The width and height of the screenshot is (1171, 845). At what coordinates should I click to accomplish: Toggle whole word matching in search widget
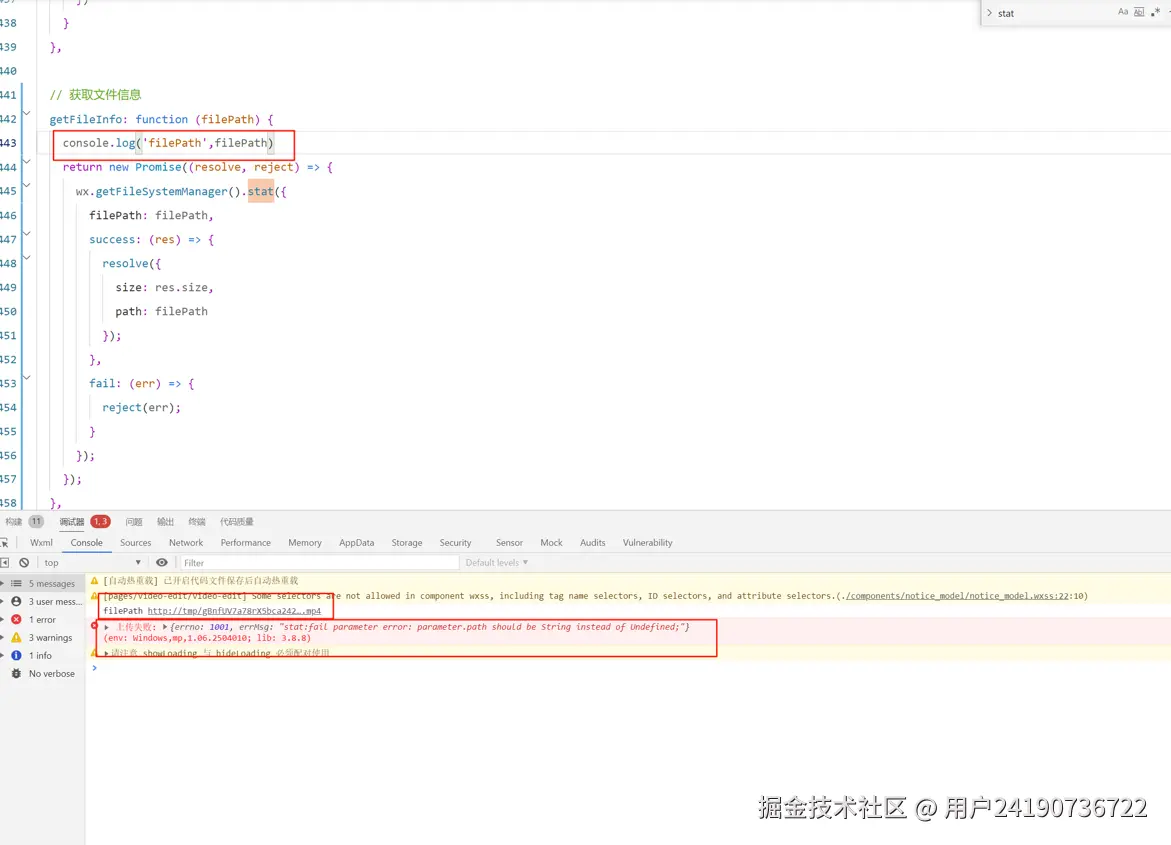click(x=1139, y=11)
